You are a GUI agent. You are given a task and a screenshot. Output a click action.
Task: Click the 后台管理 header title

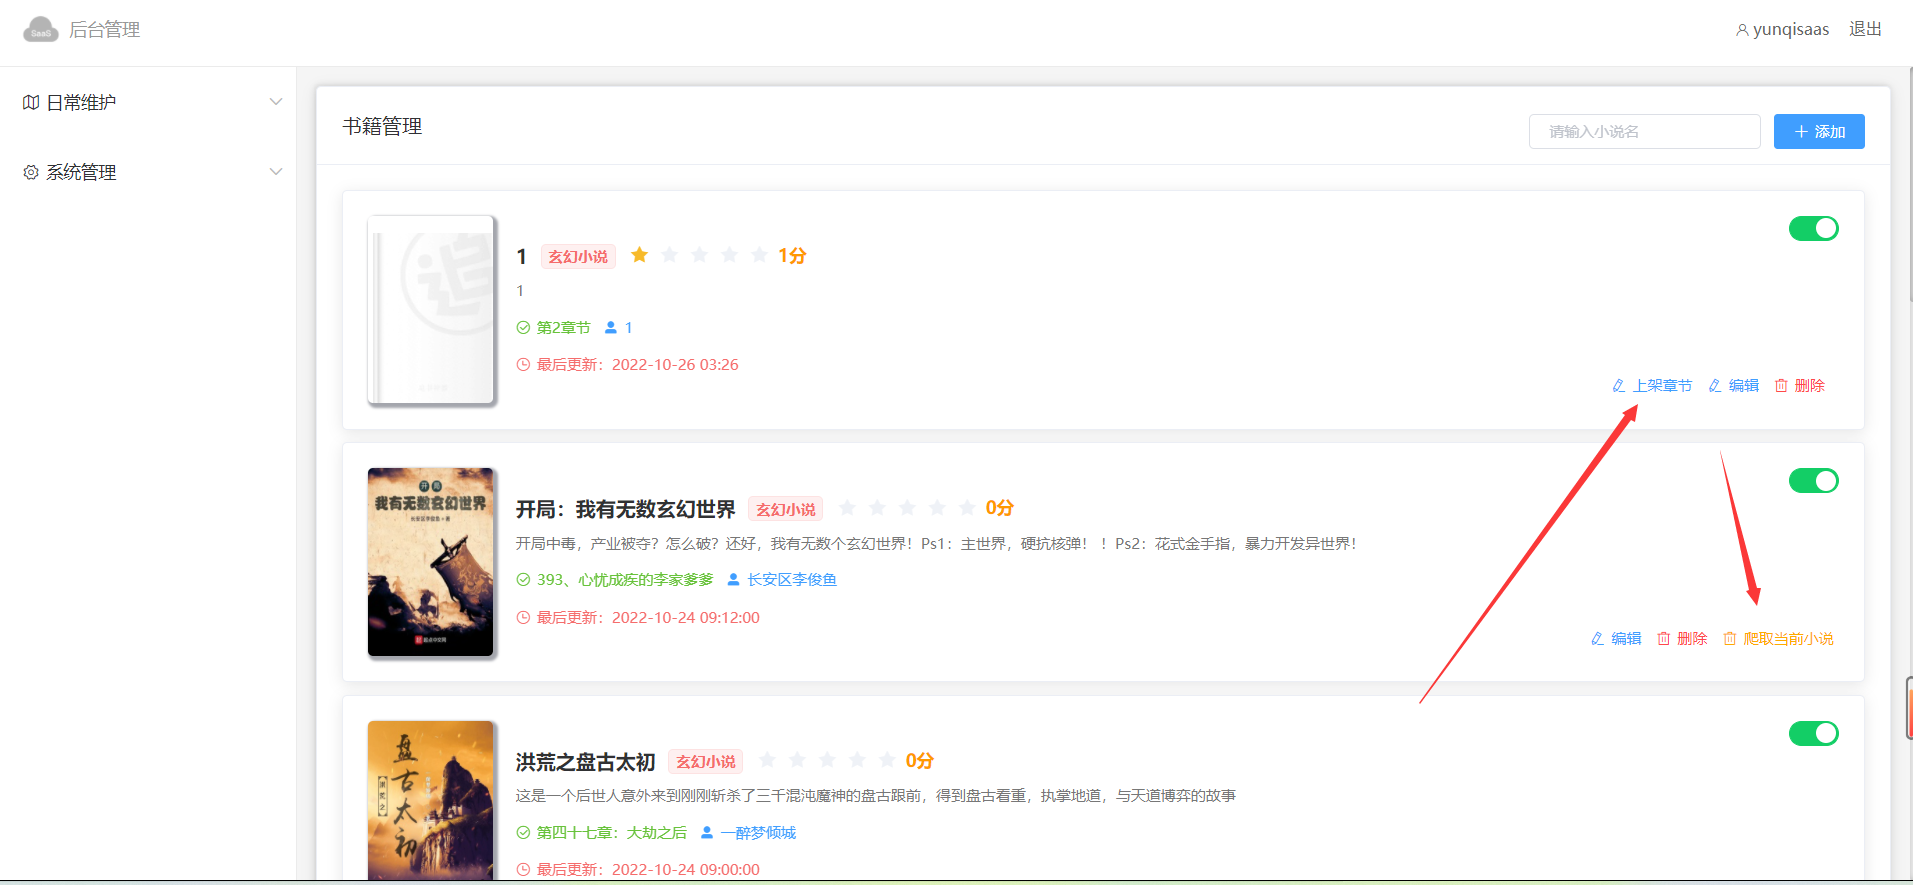pos(104,29)
